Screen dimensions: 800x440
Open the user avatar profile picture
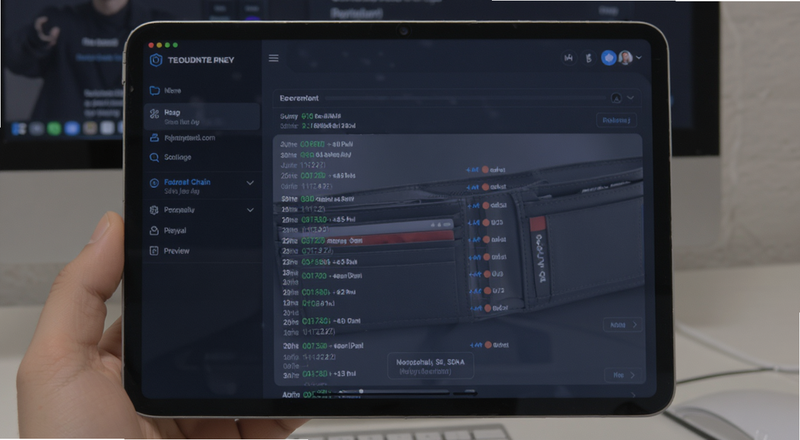(x=626, y=58)
